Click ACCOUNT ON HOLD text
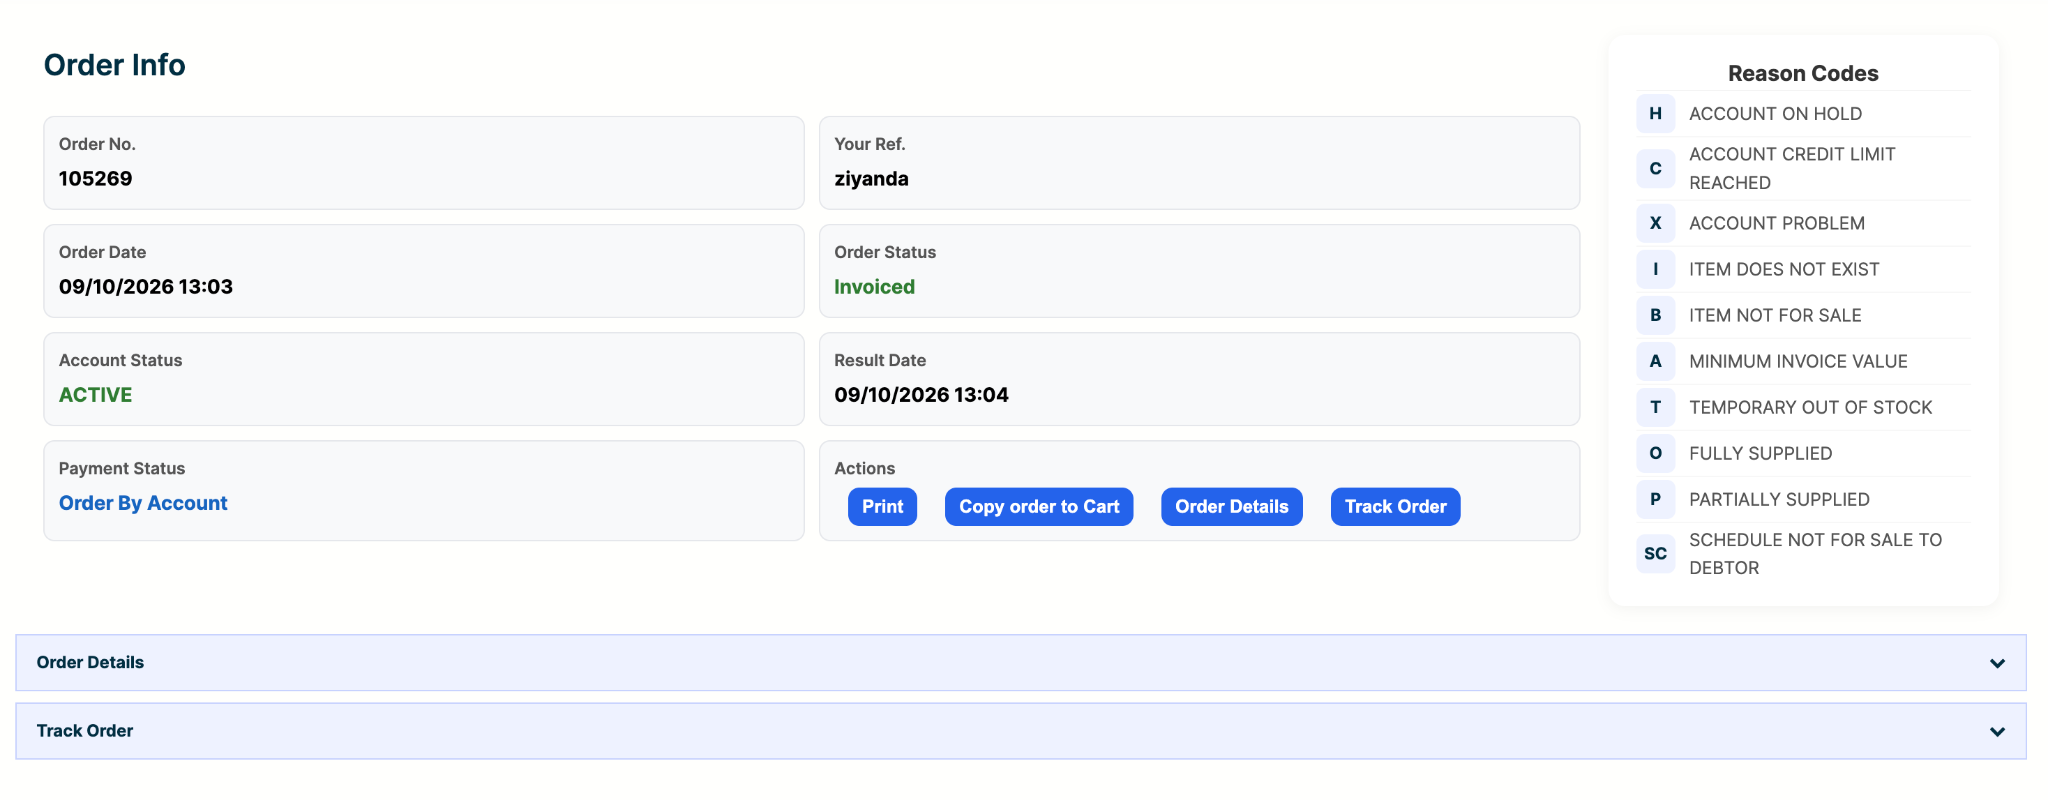The height and width of the screenshot is (800, 2048). pyautogui.click(x=1775, y=114)
